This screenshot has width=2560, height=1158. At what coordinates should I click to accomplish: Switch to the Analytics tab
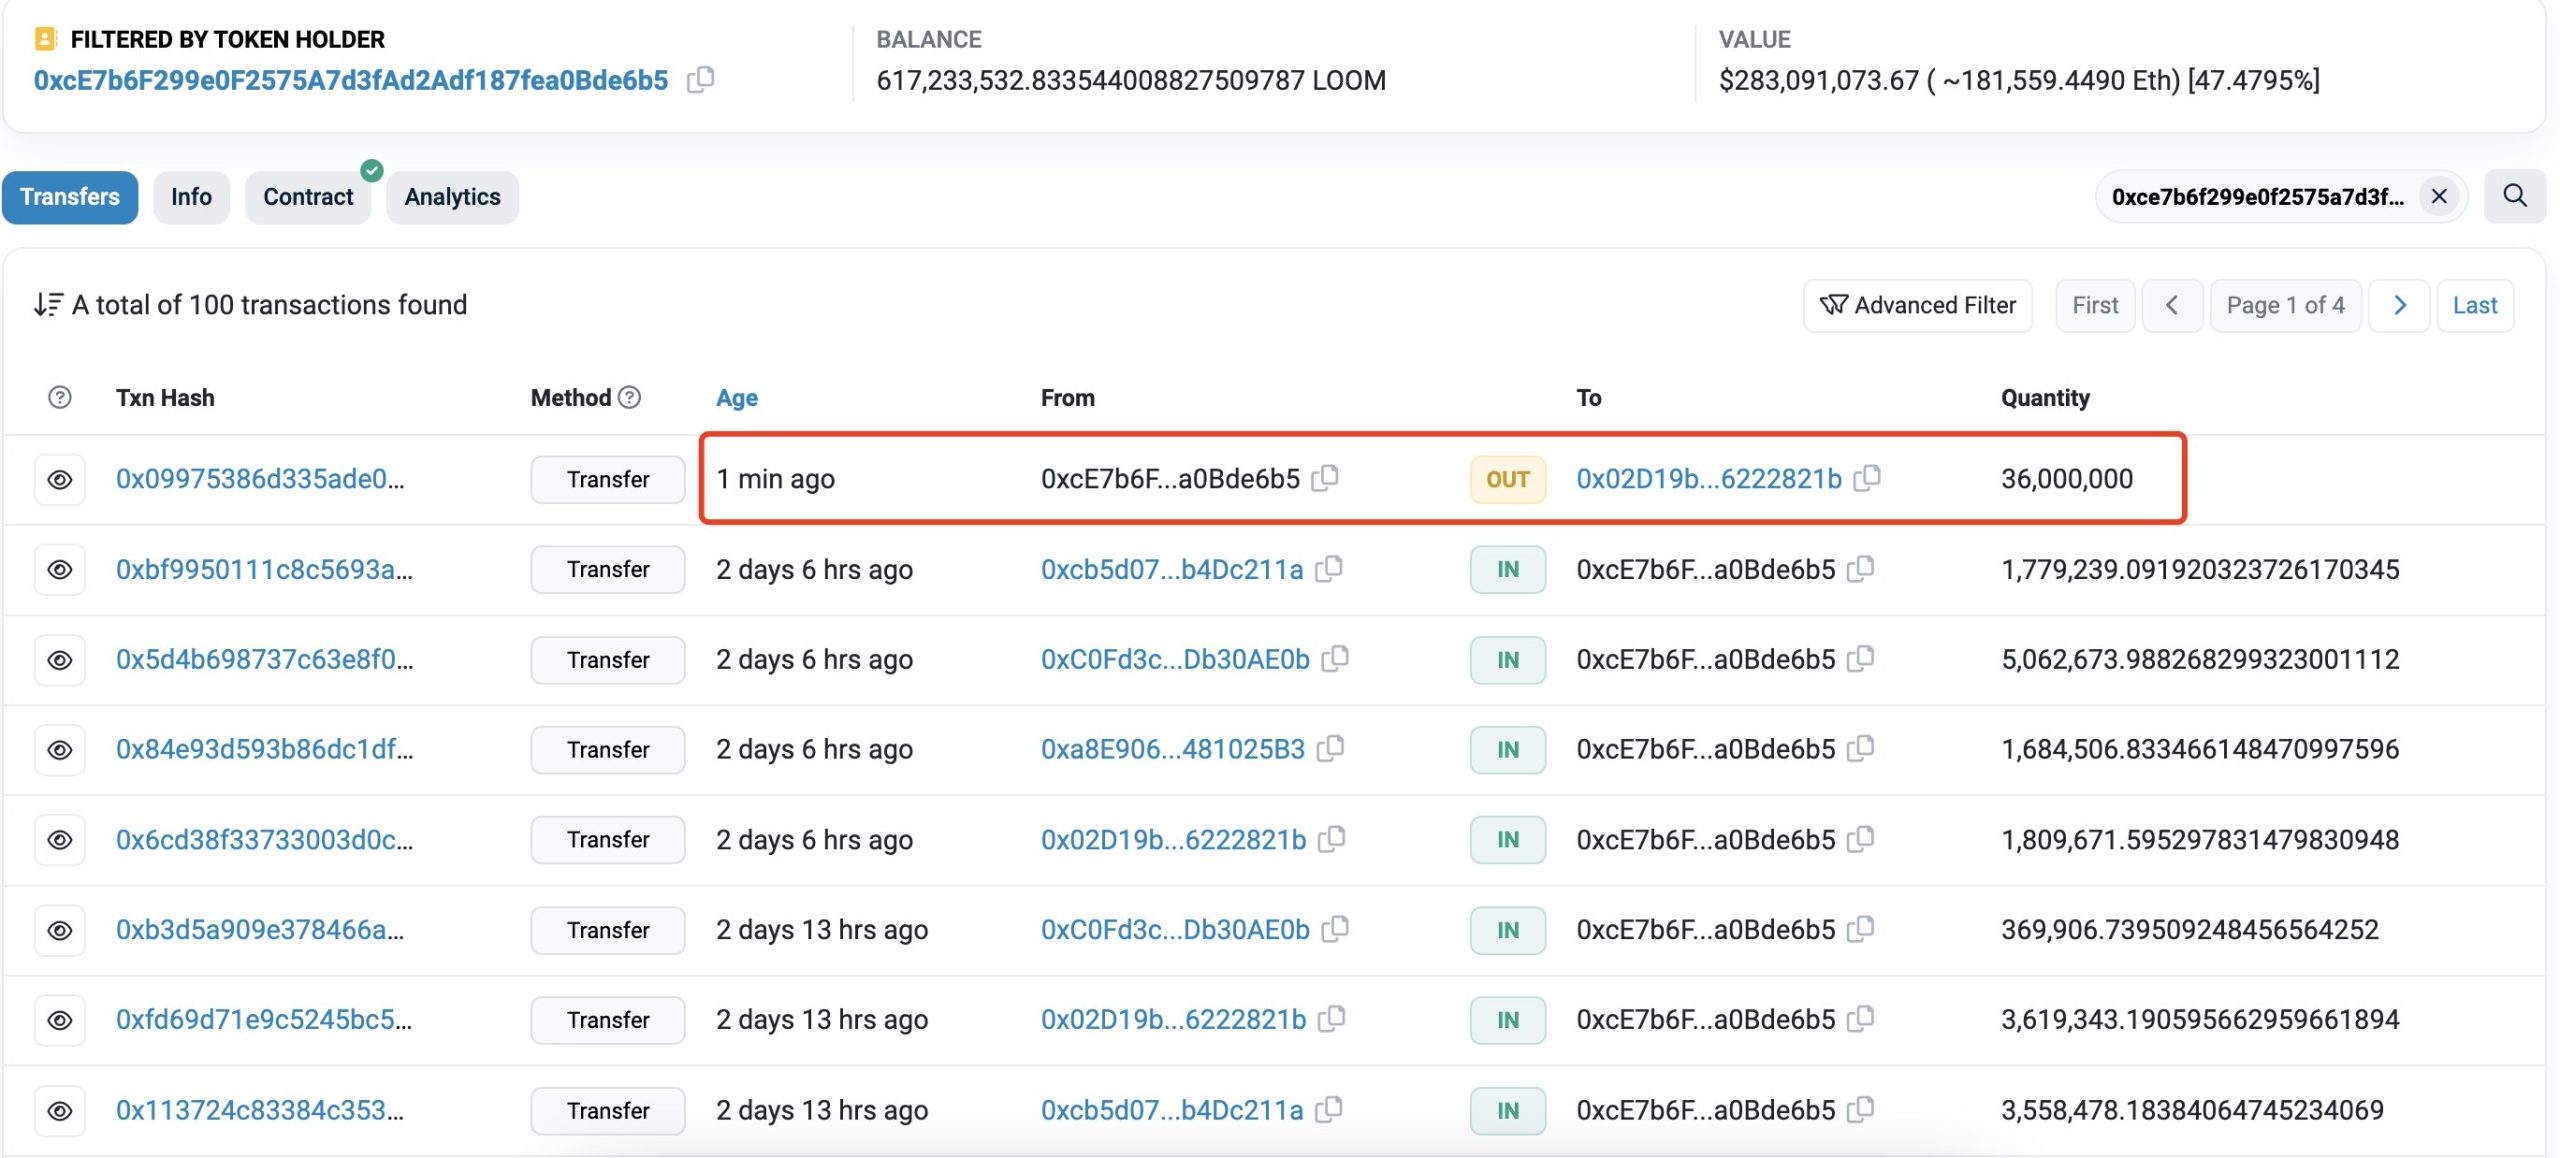[x=452, y=197]
